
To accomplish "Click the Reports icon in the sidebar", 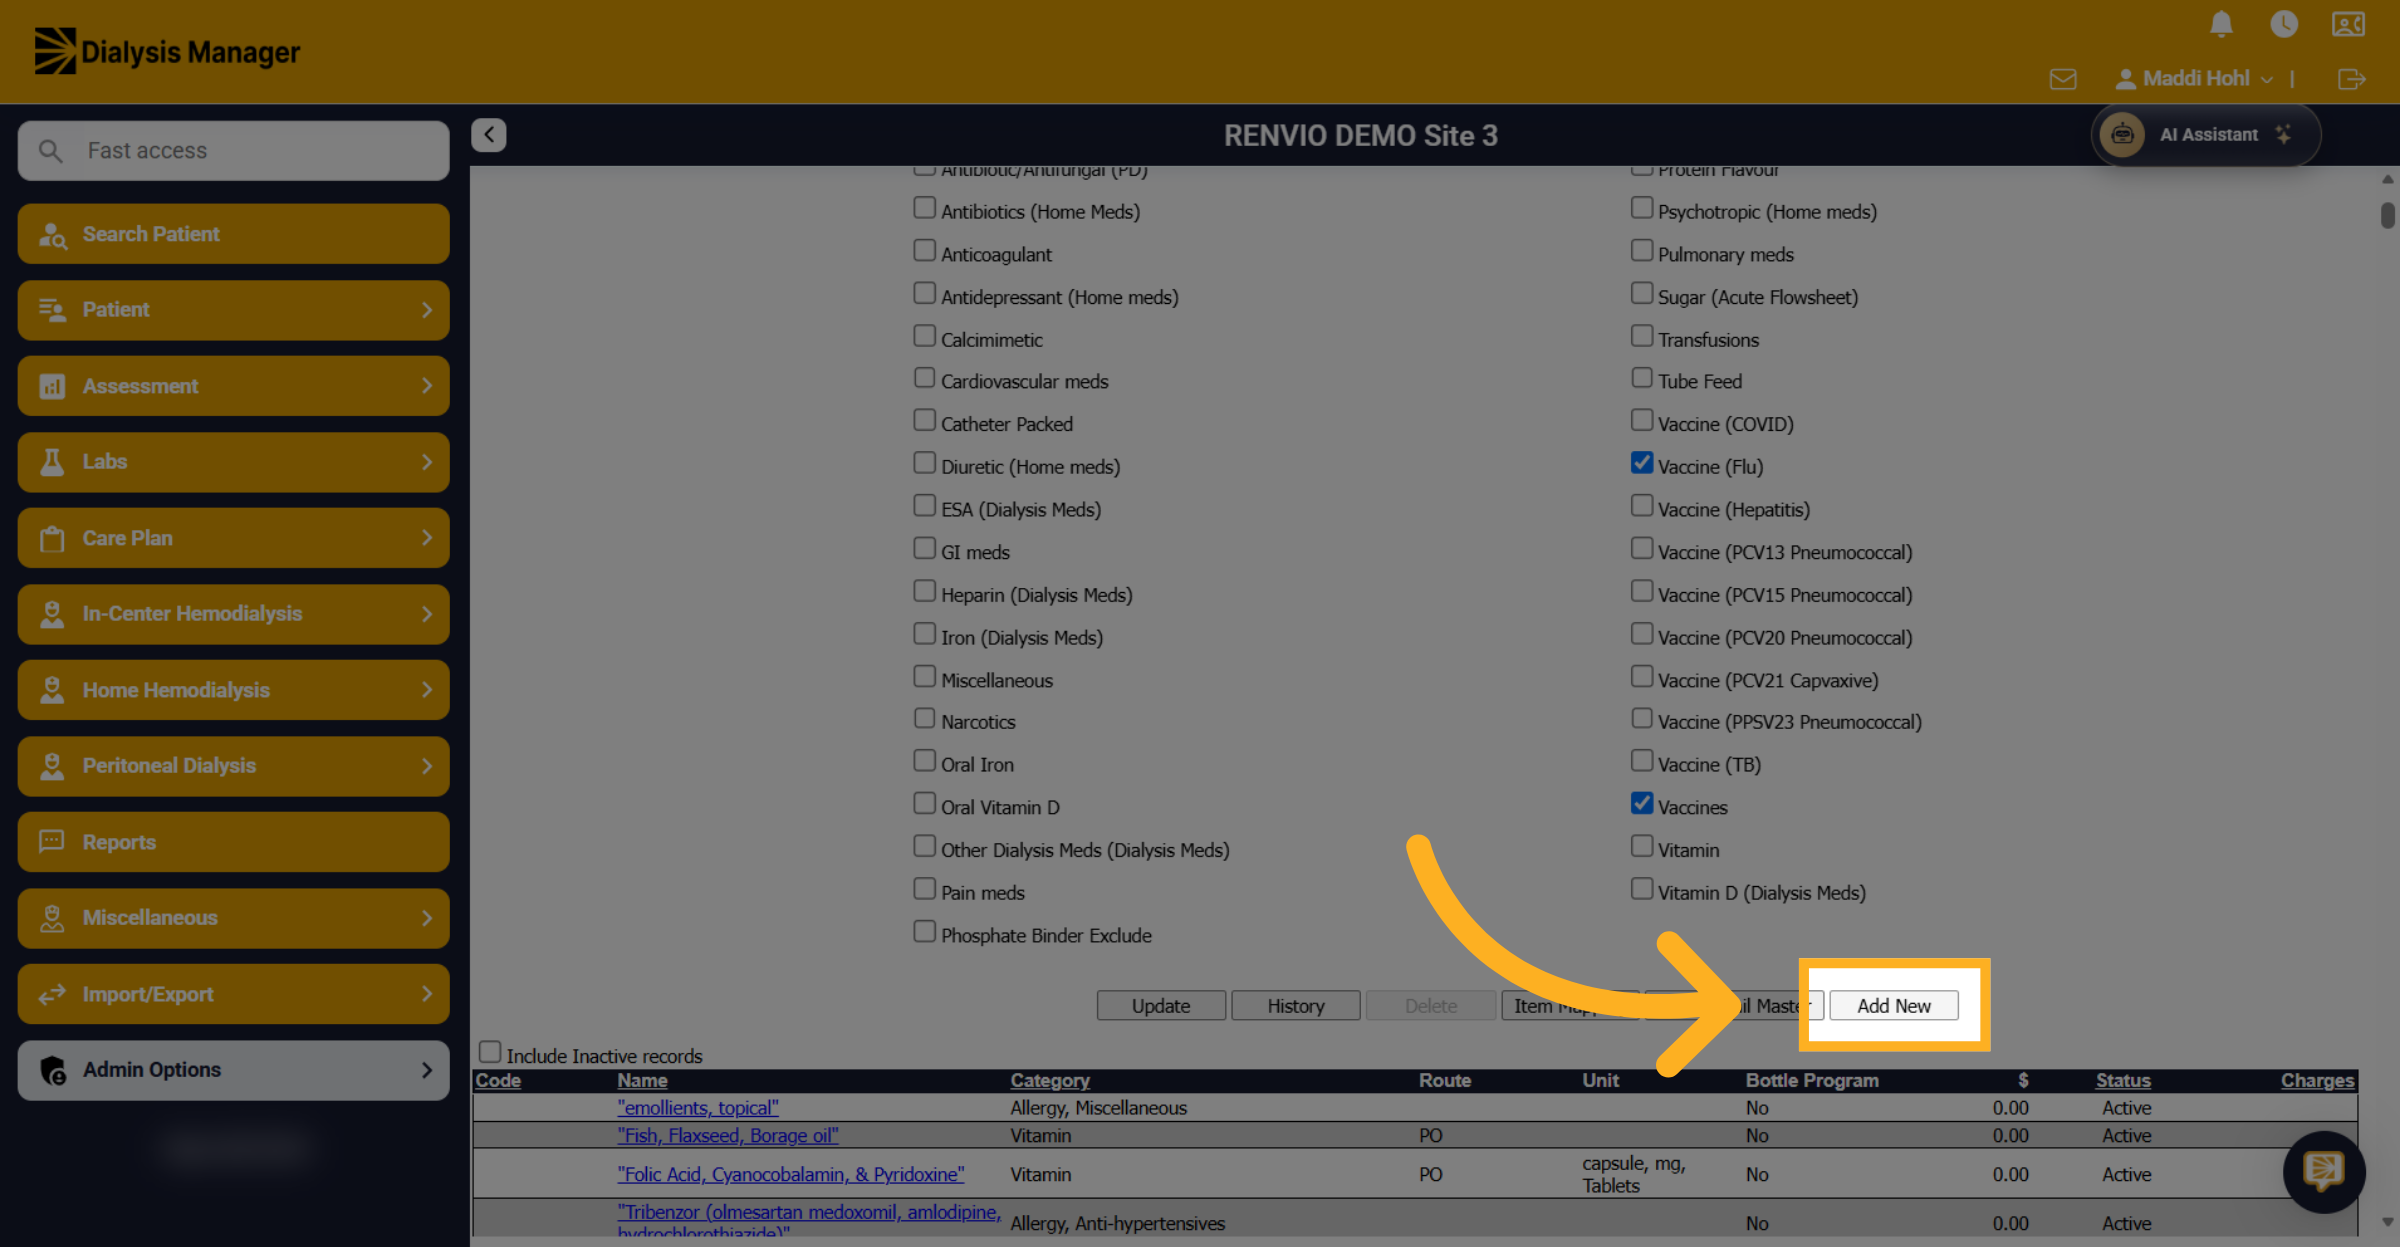I will [x=52, y=842].
